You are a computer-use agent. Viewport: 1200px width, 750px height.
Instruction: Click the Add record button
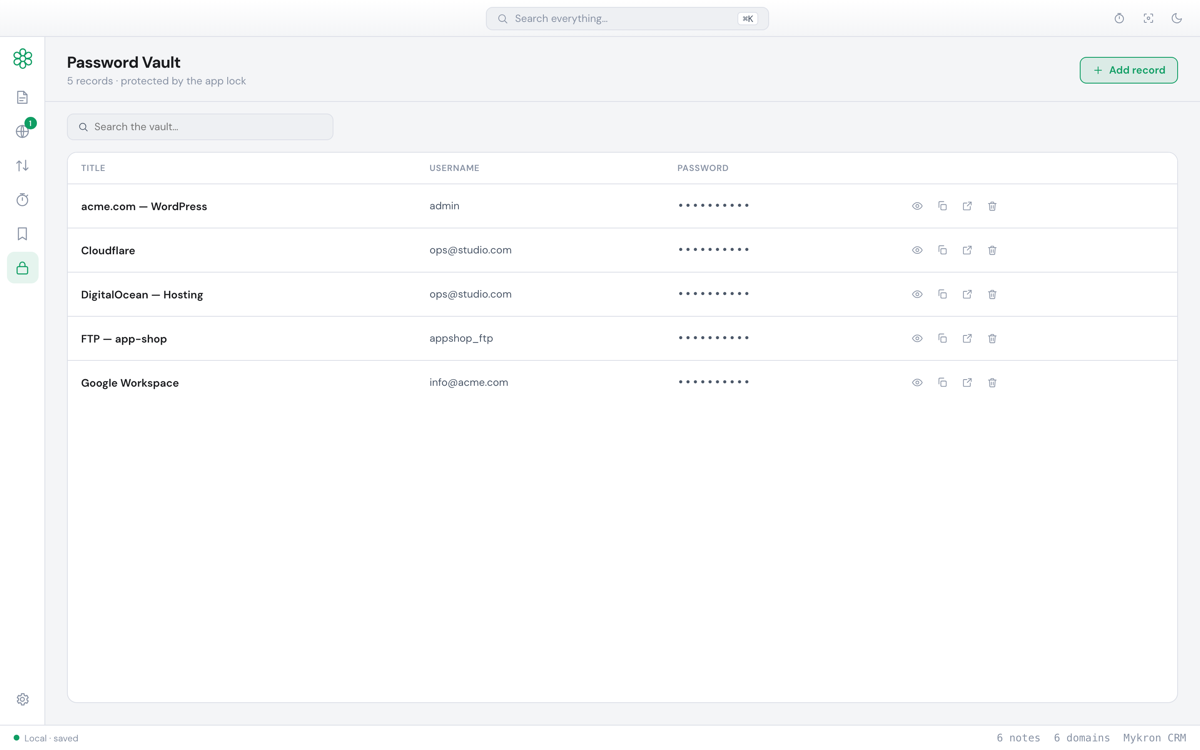(x=1128, y=70)
